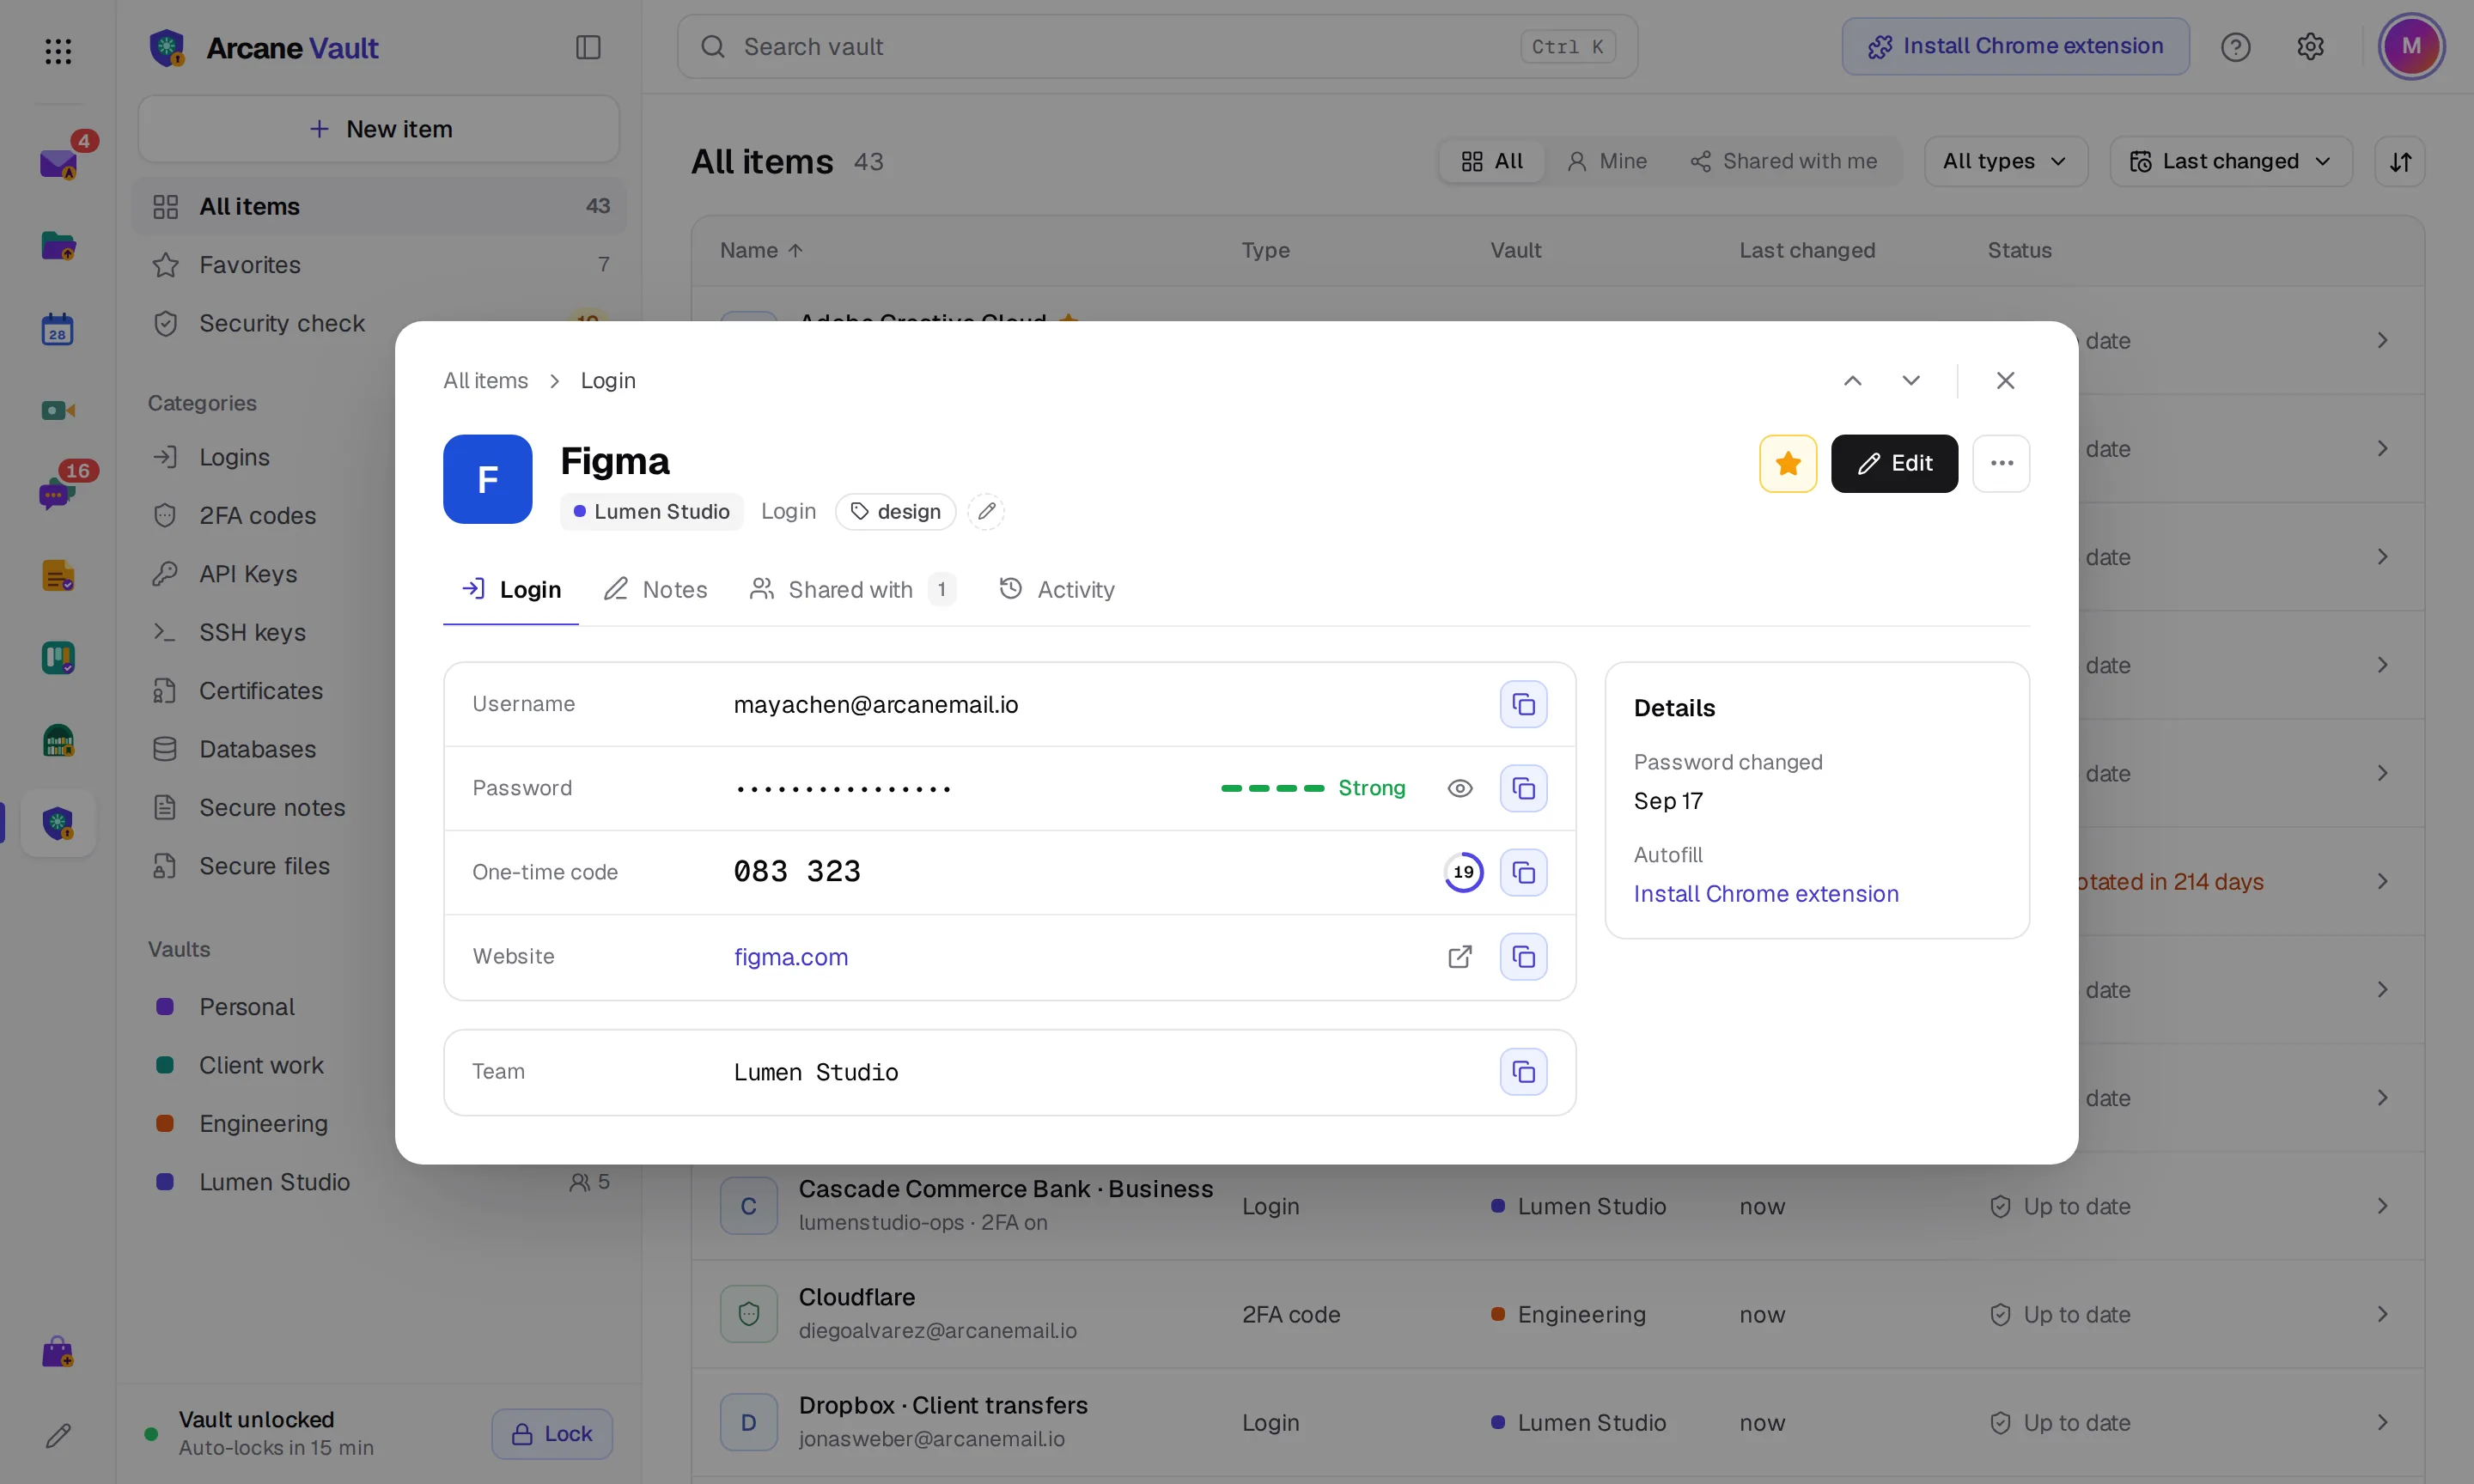
Task: Go to previous item with up chevron
Action: pos(1852,380)
